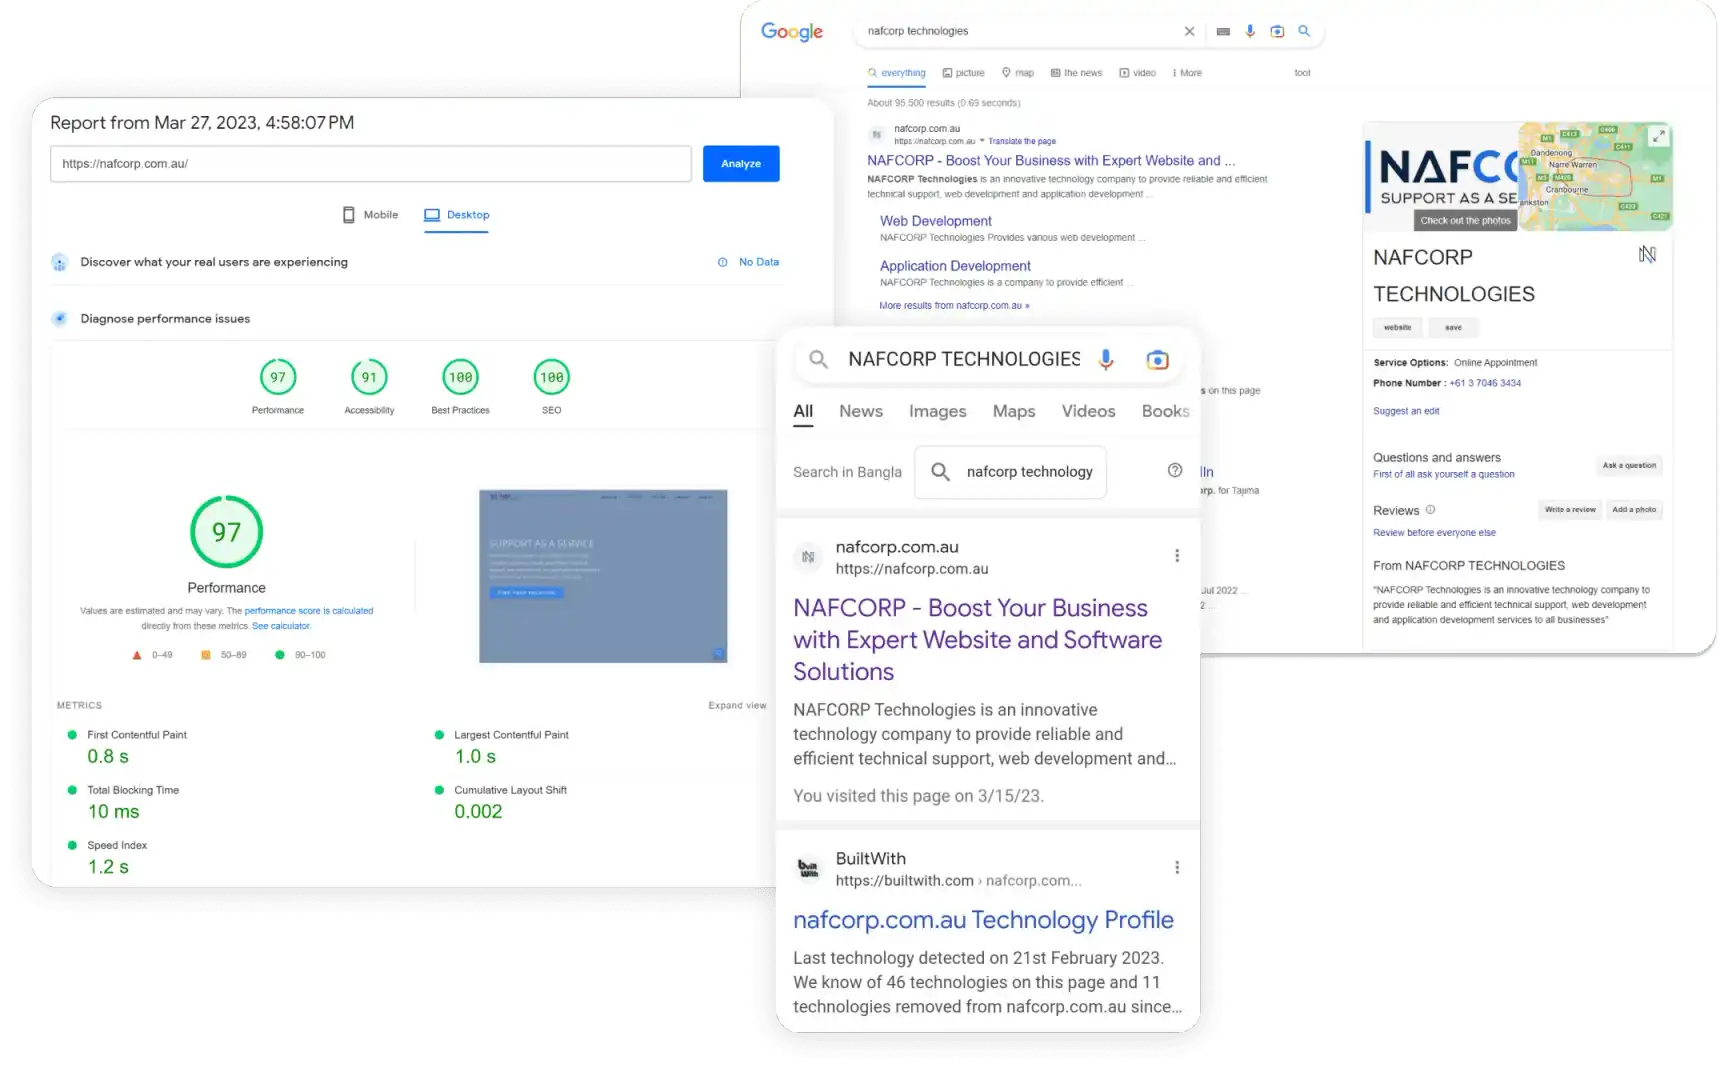Tap the 'nafcorp technology' search suggestion chip

[x=1010, y=472]
